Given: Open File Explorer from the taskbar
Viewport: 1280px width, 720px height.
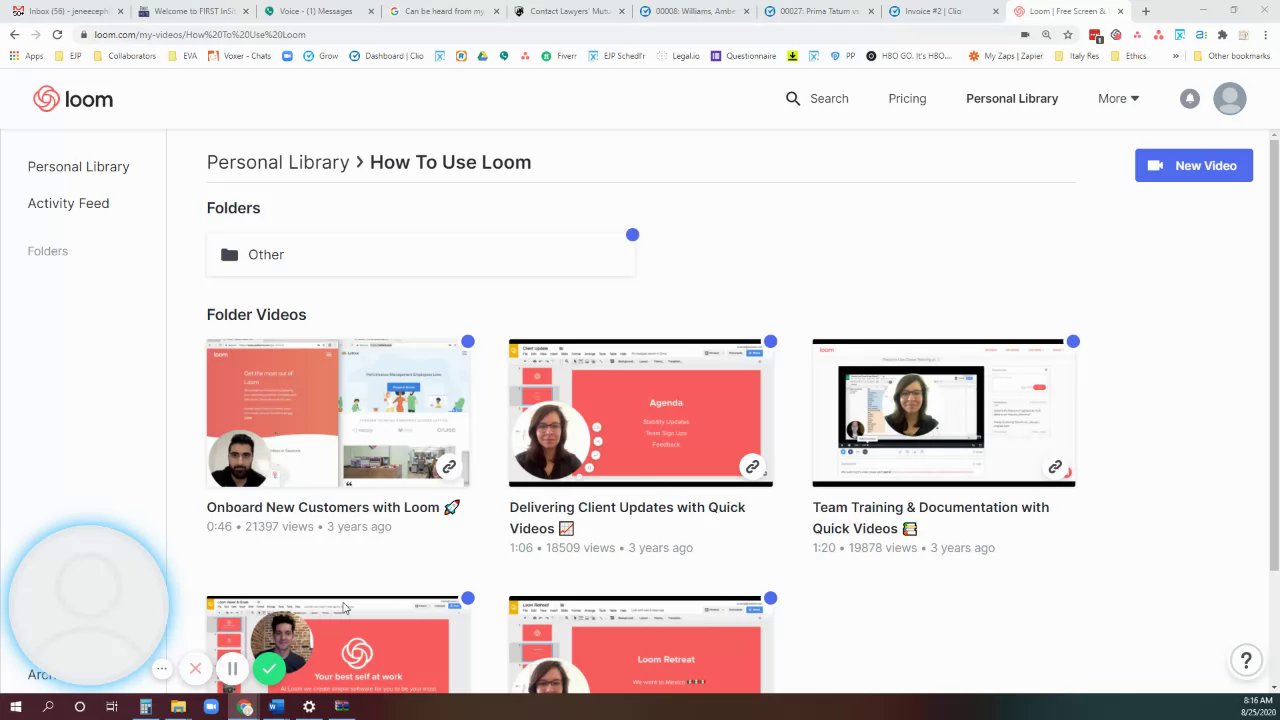Looking at the screenshot, I should [x=178, y=707].
